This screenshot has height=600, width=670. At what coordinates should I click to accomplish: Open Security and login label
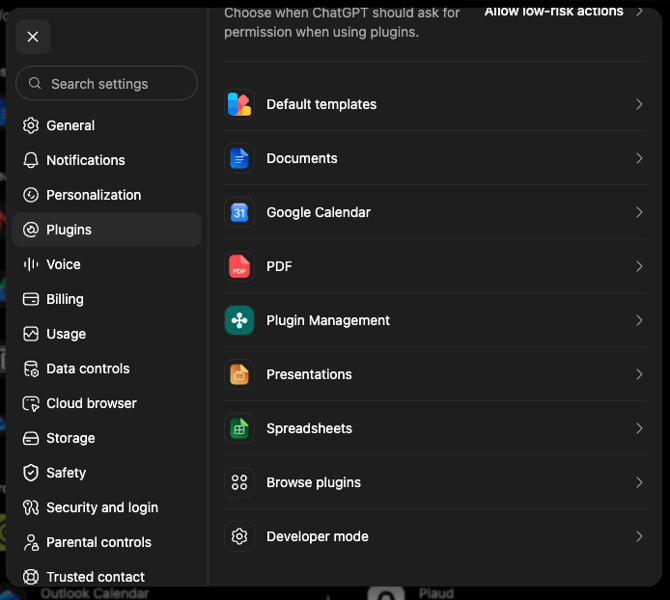point(102,508)
